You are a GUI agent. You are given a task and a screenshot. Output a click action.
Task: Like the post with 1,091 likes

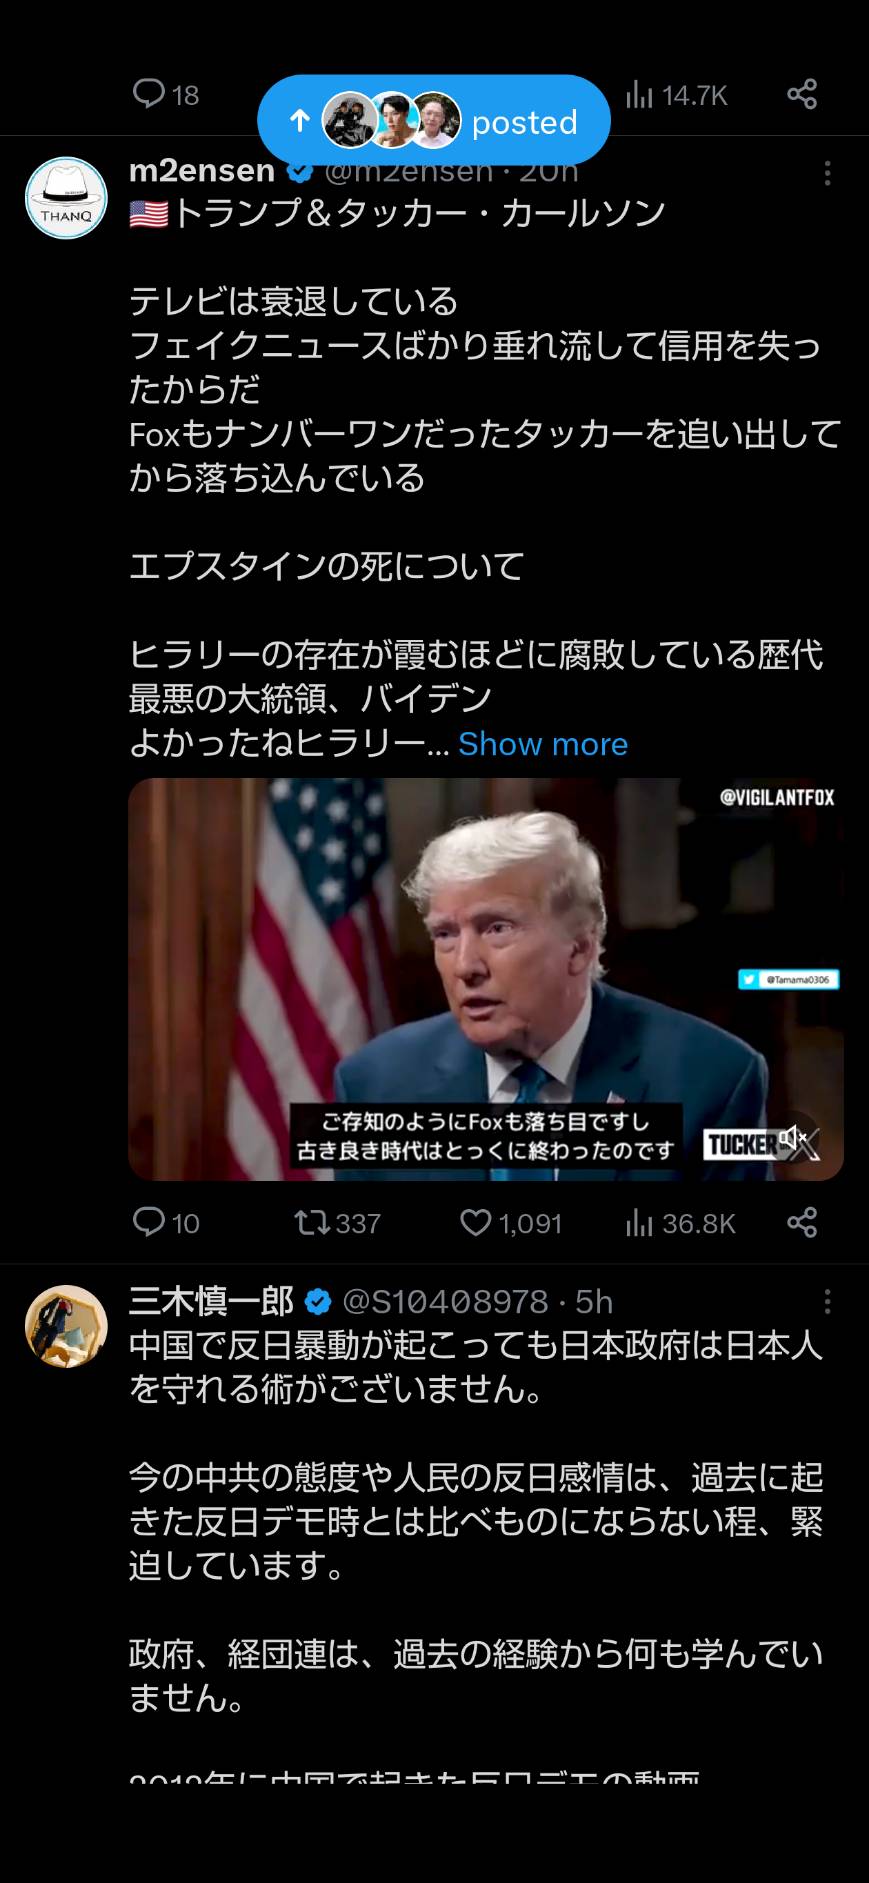511,1223
